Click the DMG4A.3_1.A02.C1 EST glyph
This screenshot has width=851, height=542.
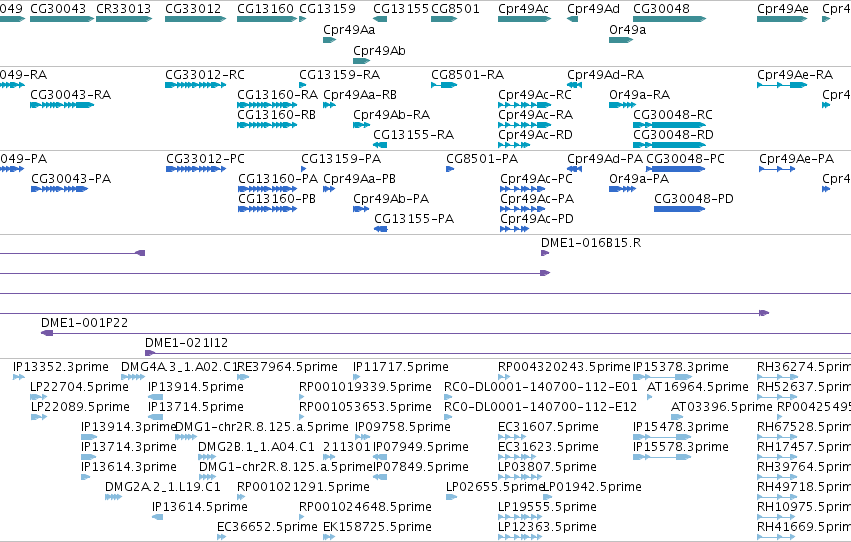pos(133,377)
